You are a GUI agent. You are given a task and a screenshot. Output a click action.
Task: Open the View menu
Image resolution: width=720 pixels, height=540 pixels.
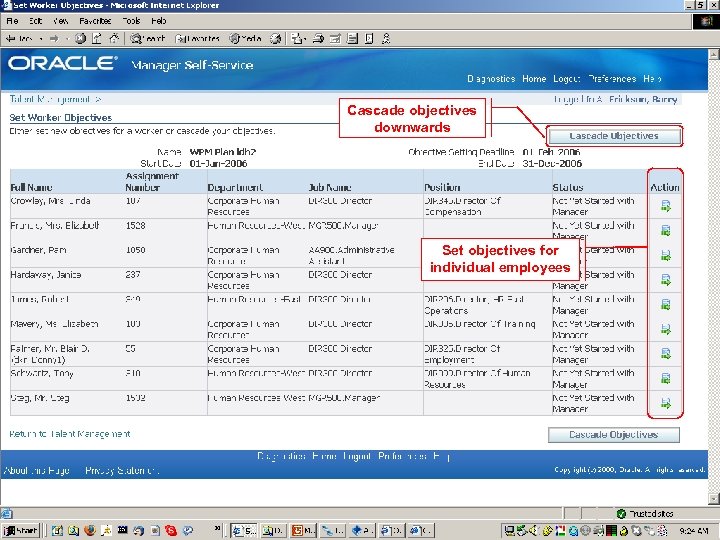[61, 21]
